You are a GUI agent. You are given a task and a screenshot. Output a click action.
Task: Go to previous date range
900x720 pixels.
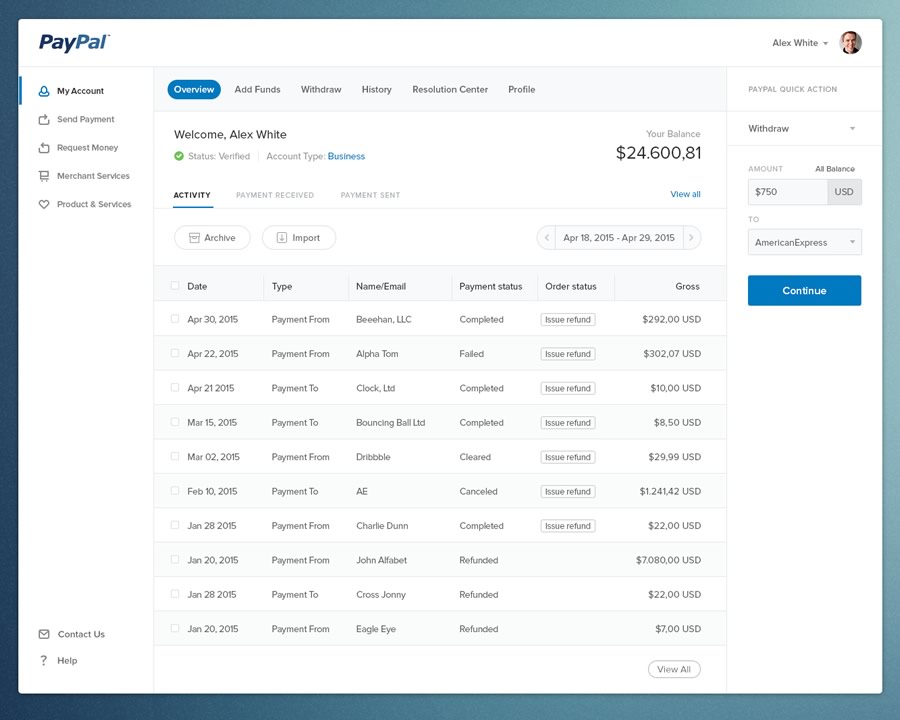546,238
